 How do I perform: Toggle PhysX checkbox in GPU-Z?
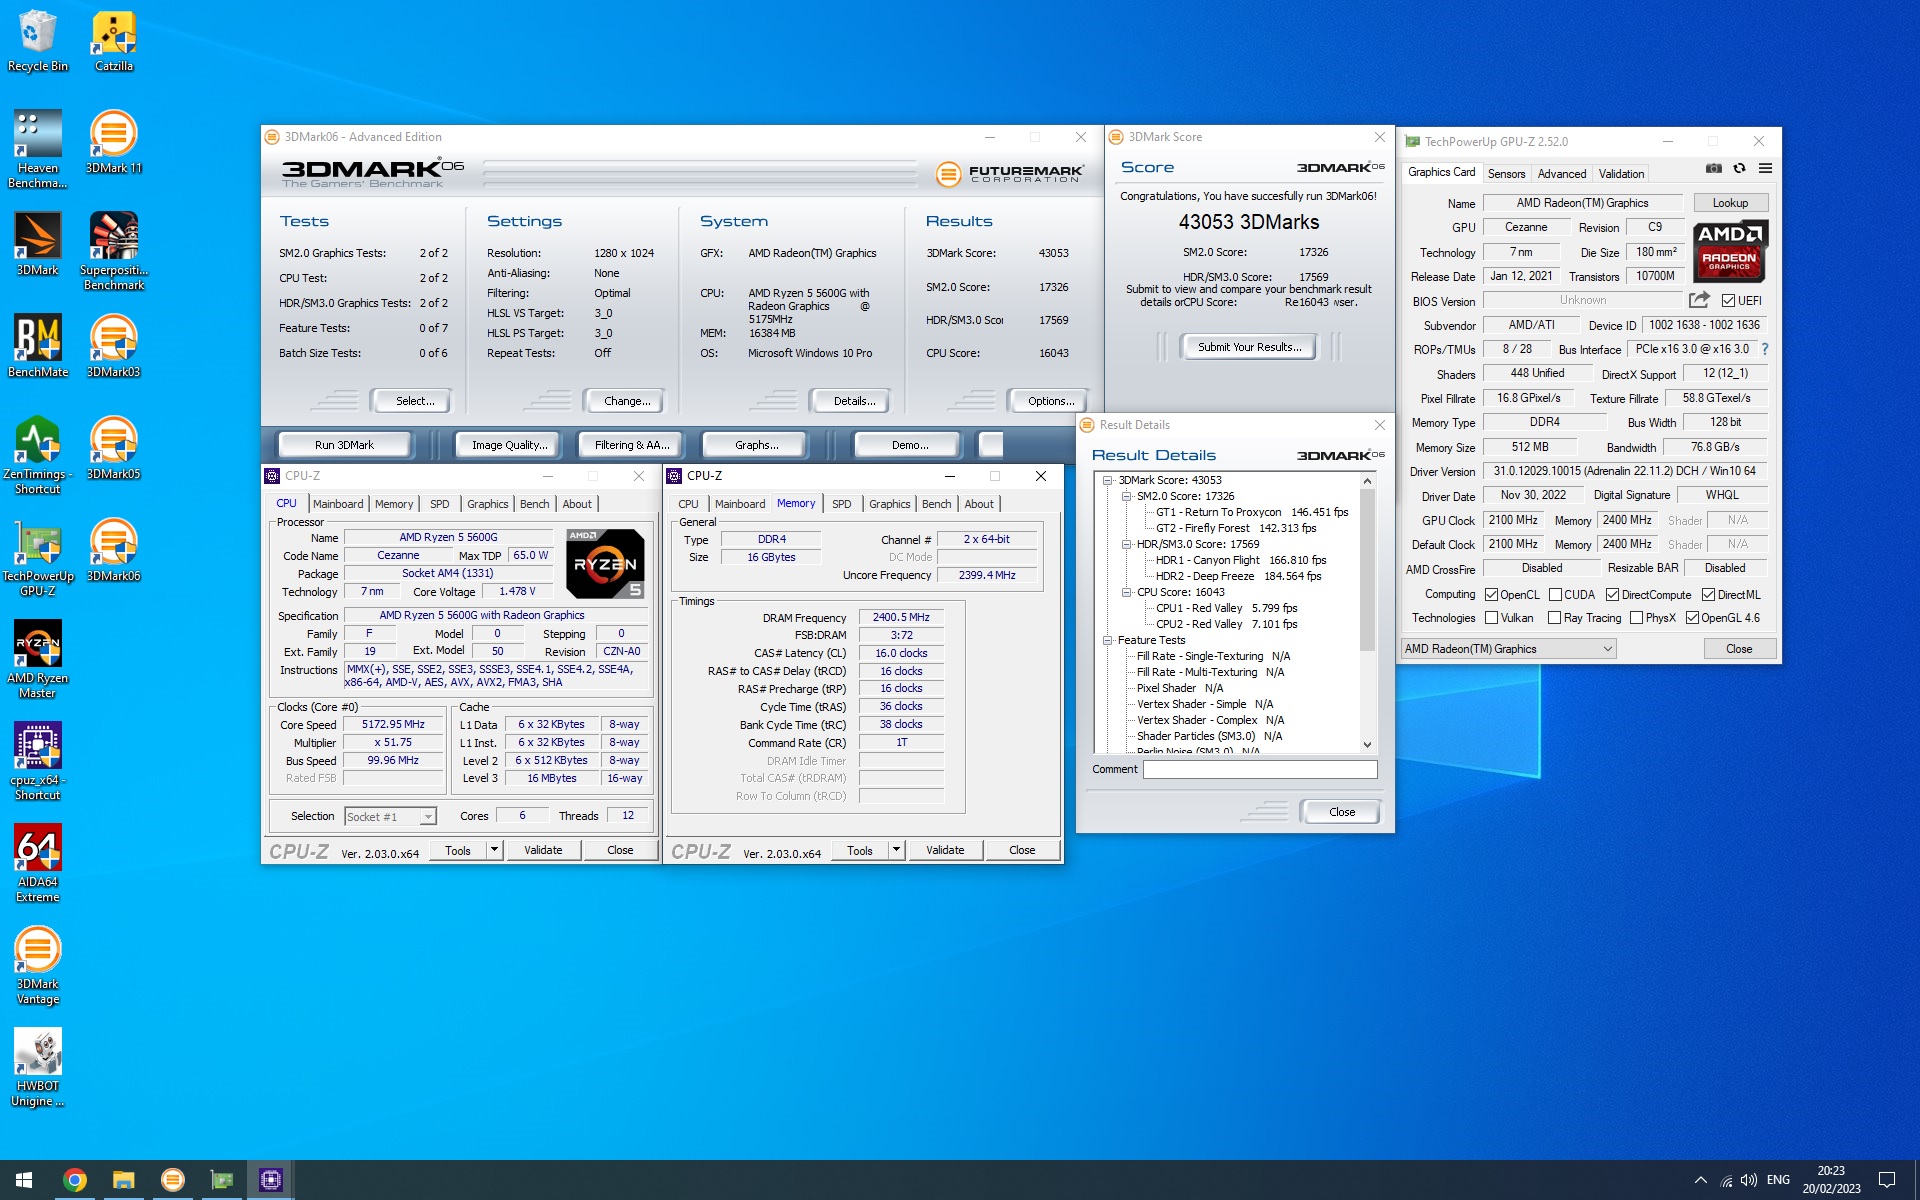[1636, 618]
